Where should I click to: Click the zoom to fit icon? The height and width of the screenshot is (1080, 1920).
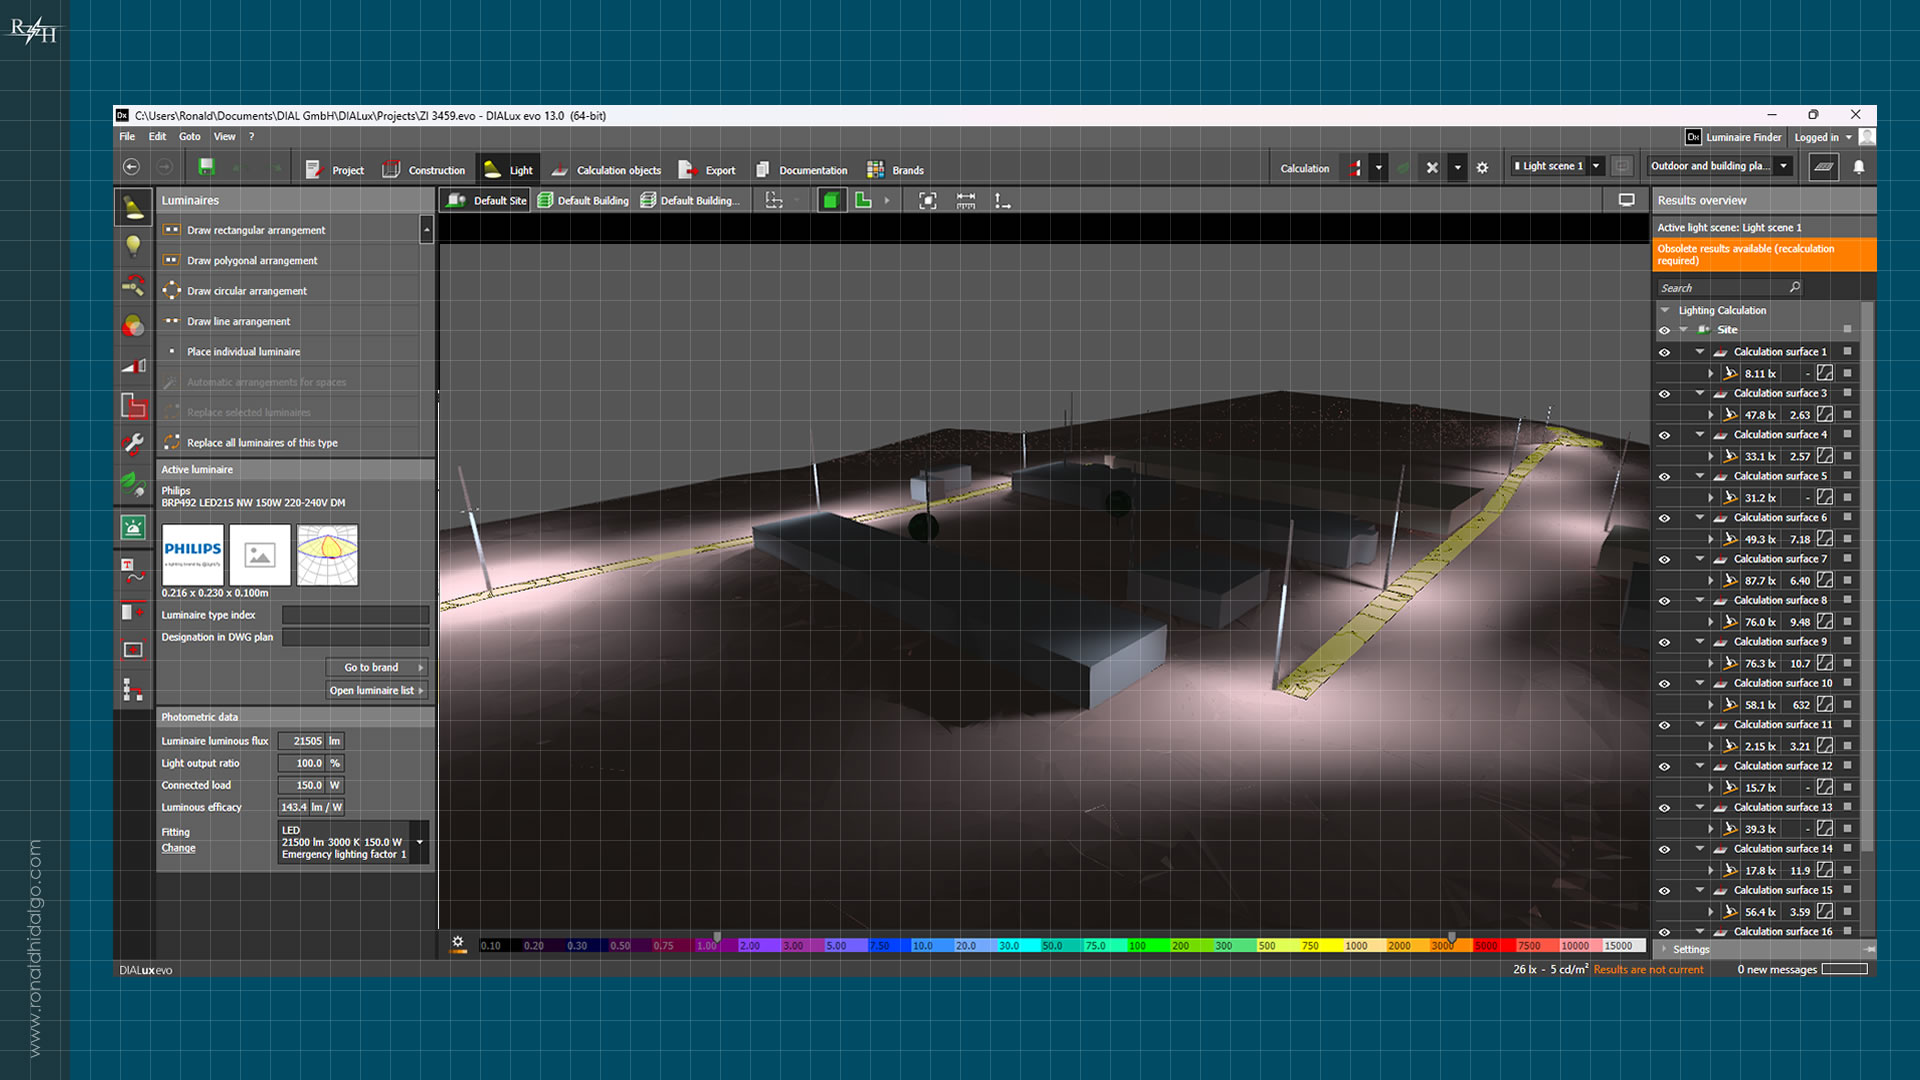928,201
